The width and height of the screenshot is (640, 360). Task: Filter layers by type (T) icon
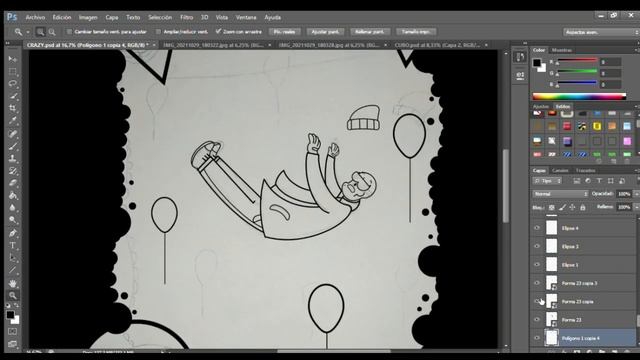(x=599, y=180)
